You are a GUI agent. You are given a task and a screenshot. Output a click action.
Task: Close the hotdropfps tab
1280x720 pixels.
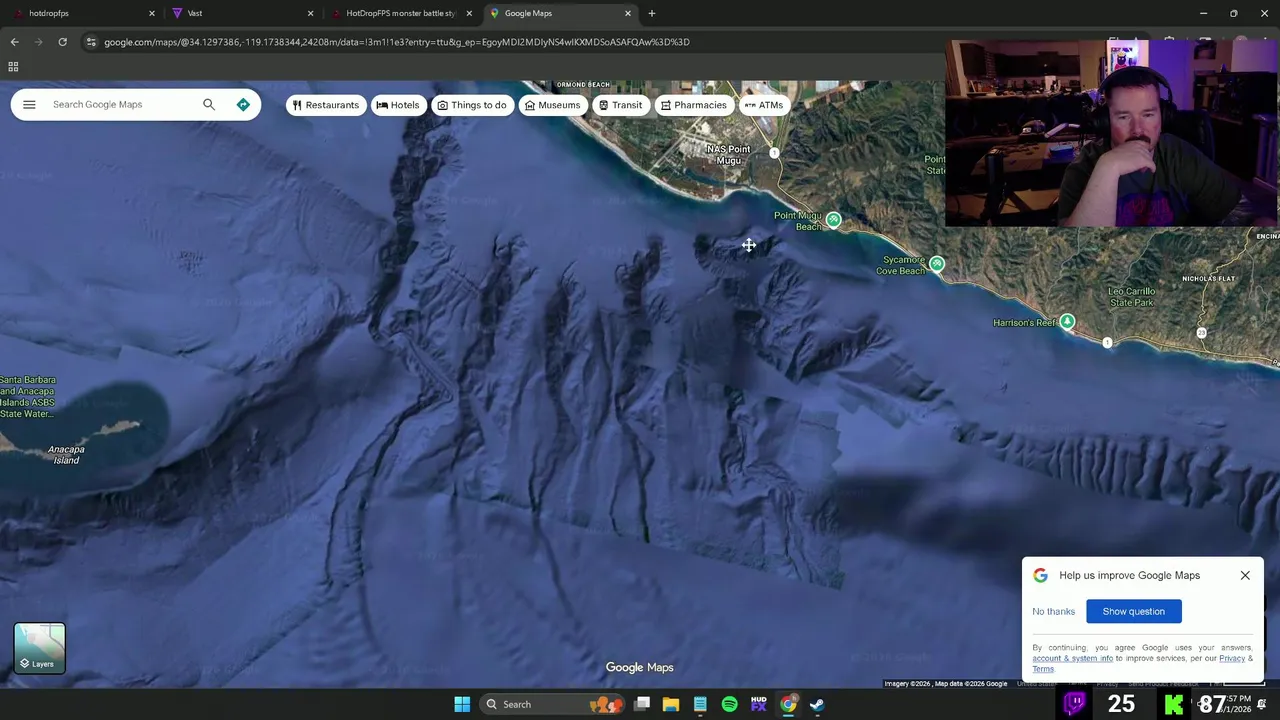[152, 13]
